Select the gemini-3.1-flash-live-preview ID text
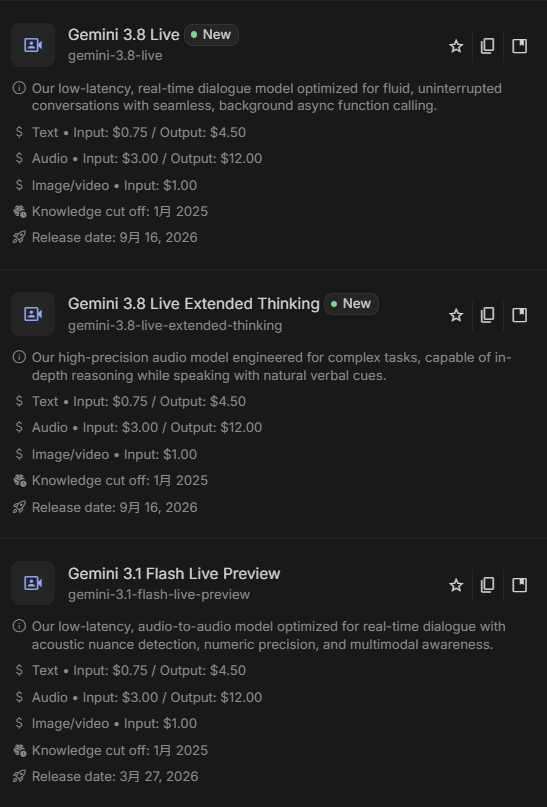This screenshot has width=547, height=807. [x=159, y=594]
